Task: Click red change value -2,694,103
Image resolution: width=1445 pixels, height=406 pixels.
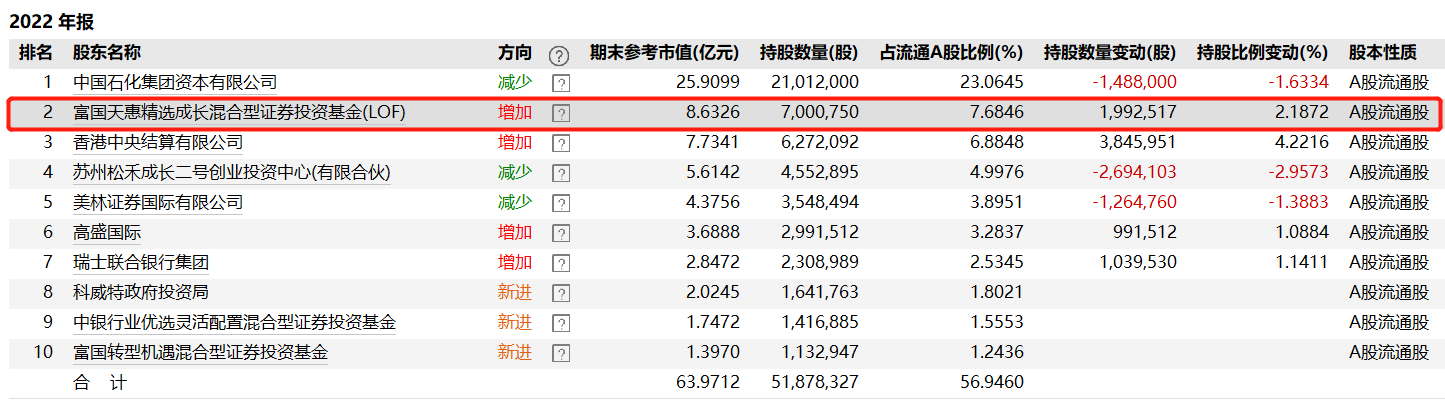Action: click(1135, 172)
